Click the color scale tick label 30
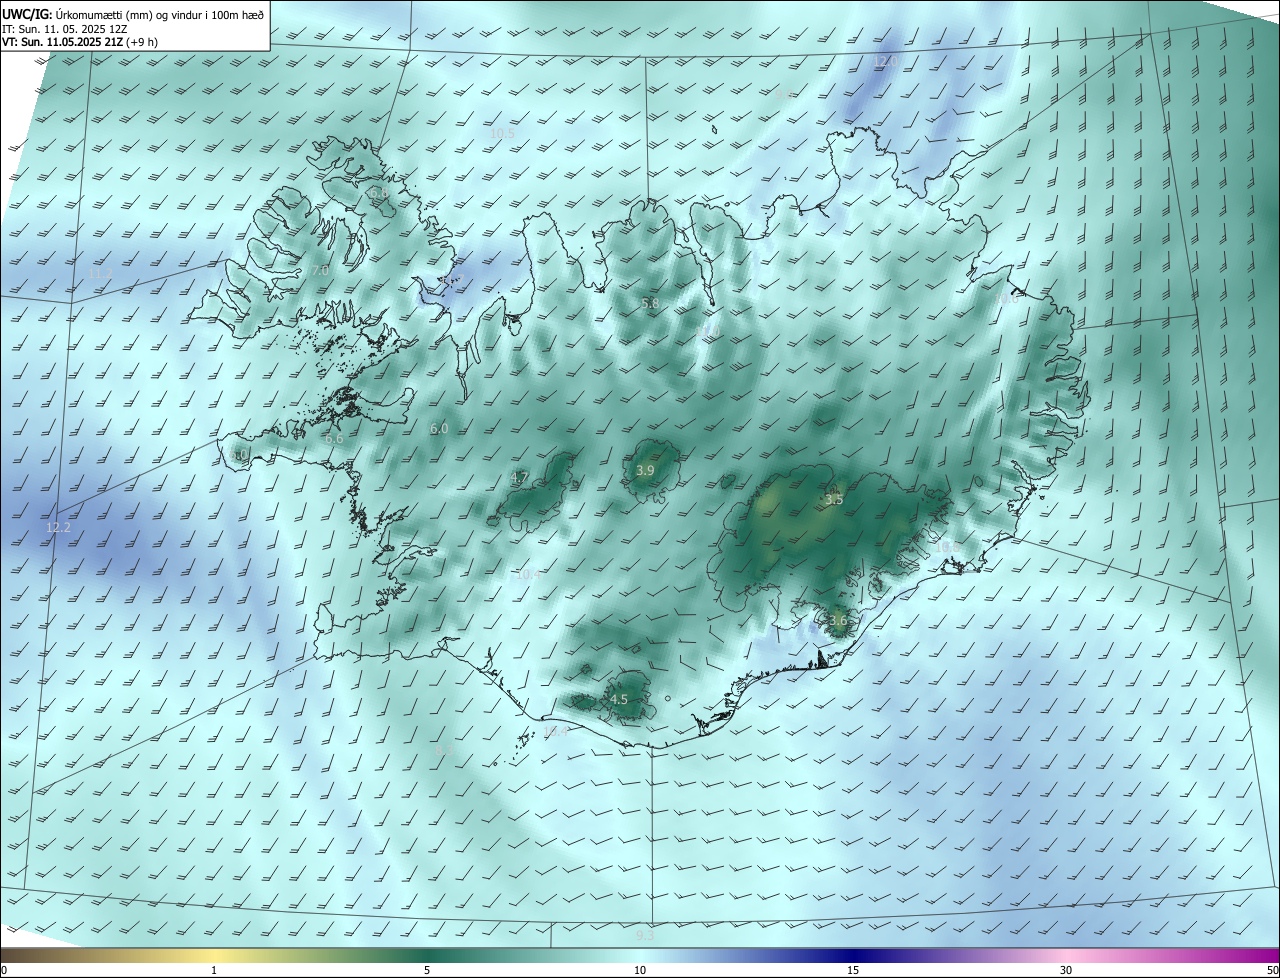The height and width of the screenshot is (978, 1280). point(1066,970)
